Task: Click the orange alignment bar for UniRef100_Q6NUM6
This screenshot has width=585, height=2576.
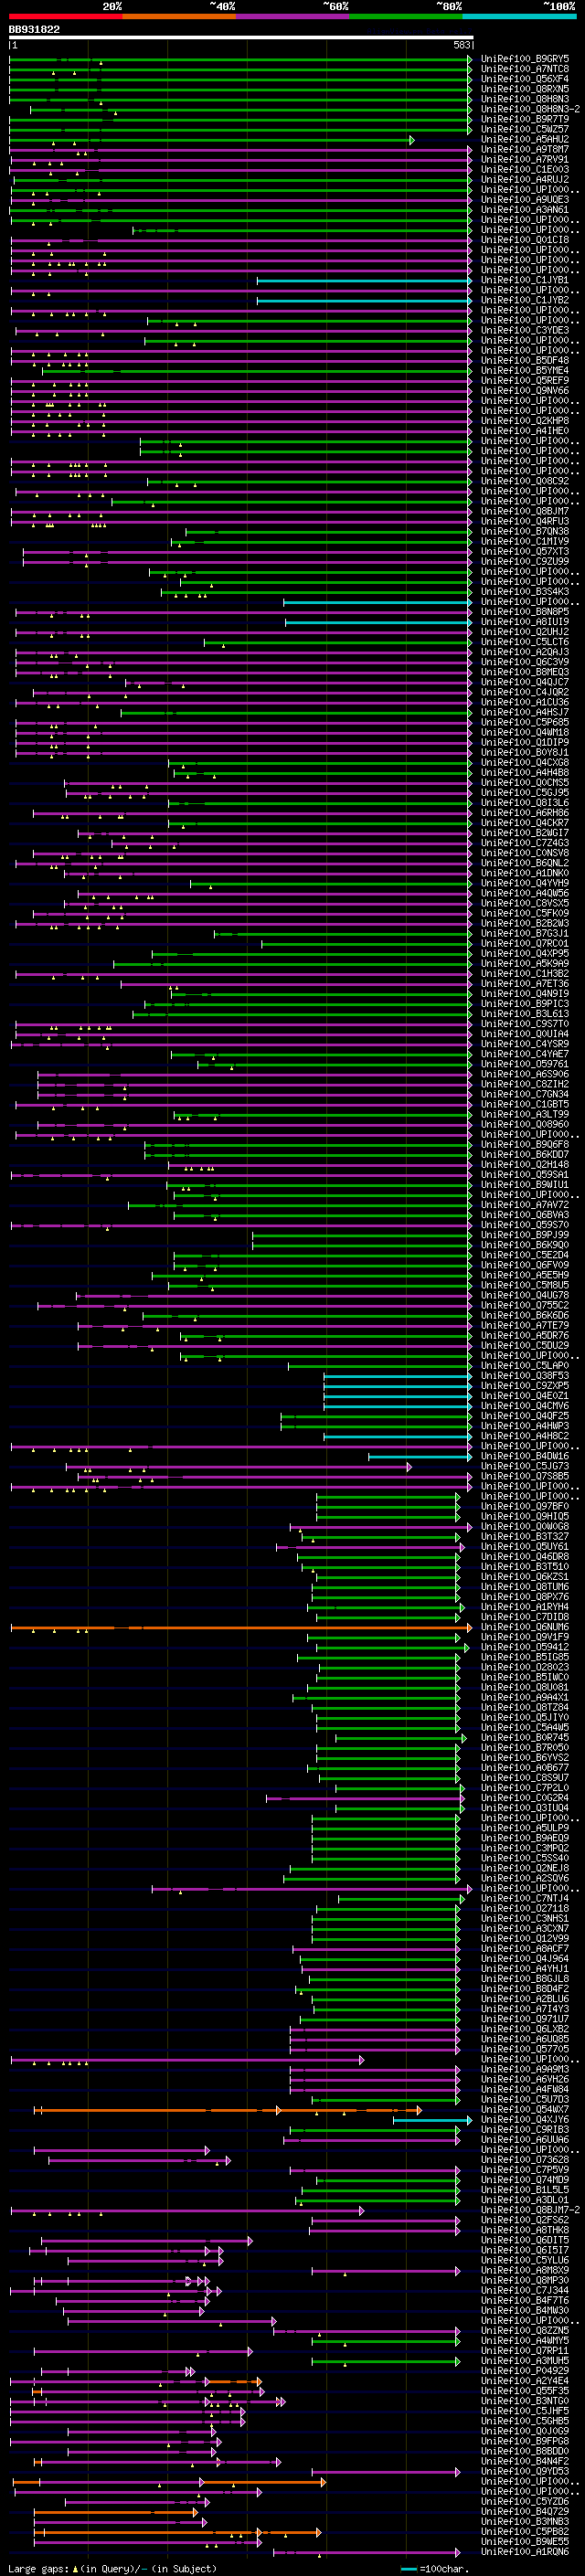Action: (x=241, y=1628)
